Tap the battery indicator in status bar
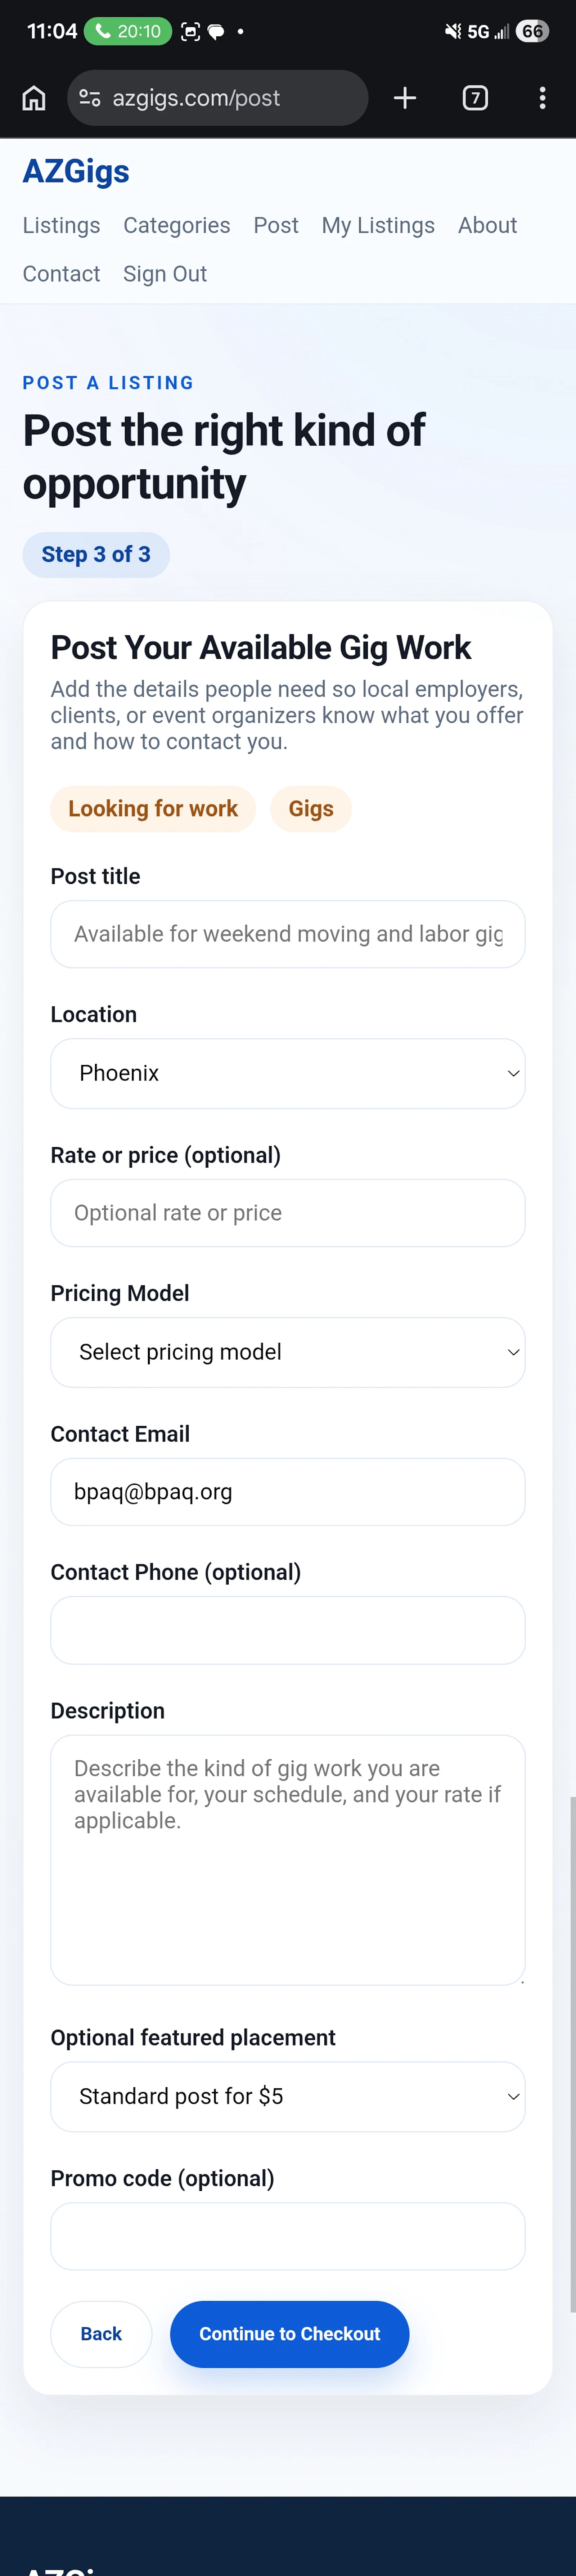This screenshot has width=576, height=2576. click(532, 31)
